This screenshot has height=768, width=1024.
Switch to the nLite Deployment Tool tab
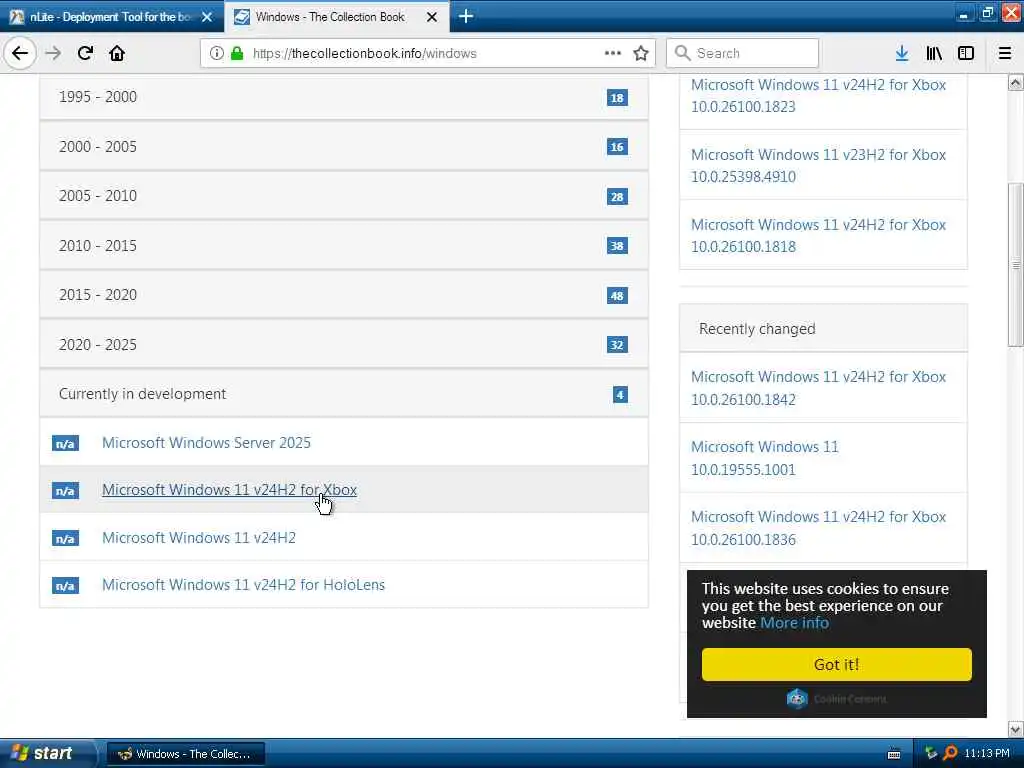111,16
